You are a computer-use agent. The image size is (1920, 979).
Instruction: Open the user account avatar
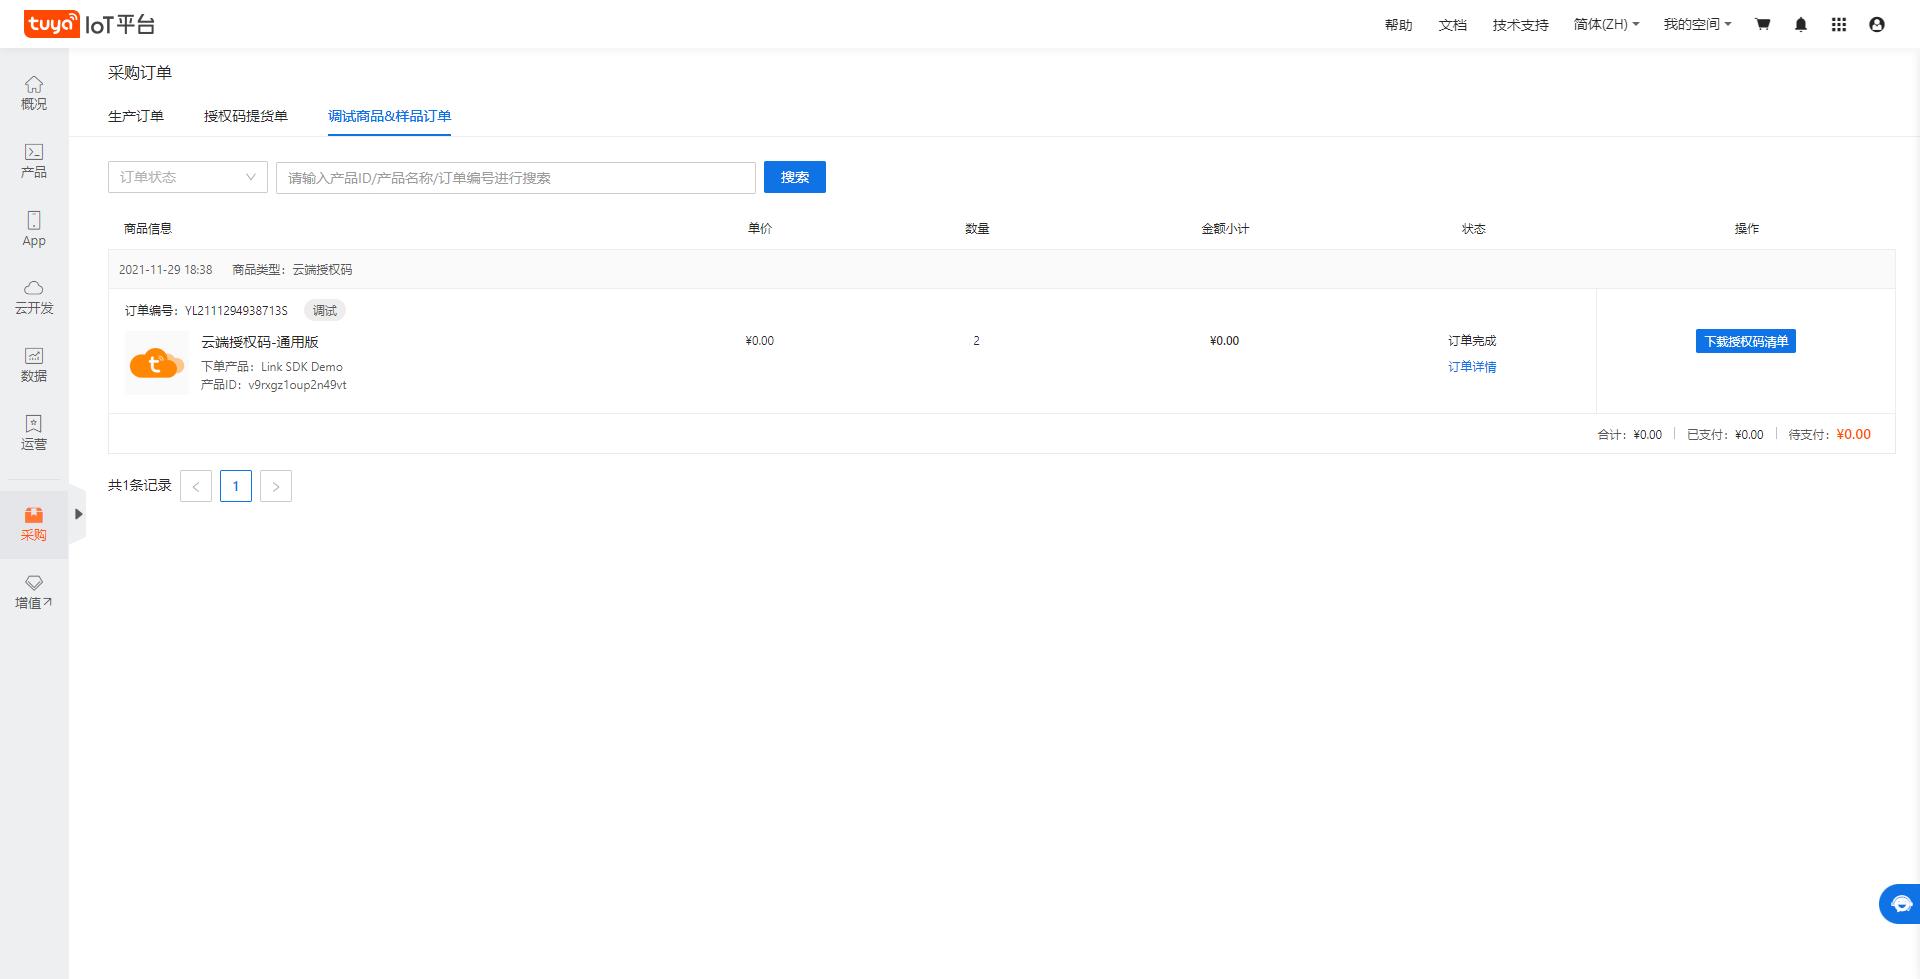coord(1877,24)
